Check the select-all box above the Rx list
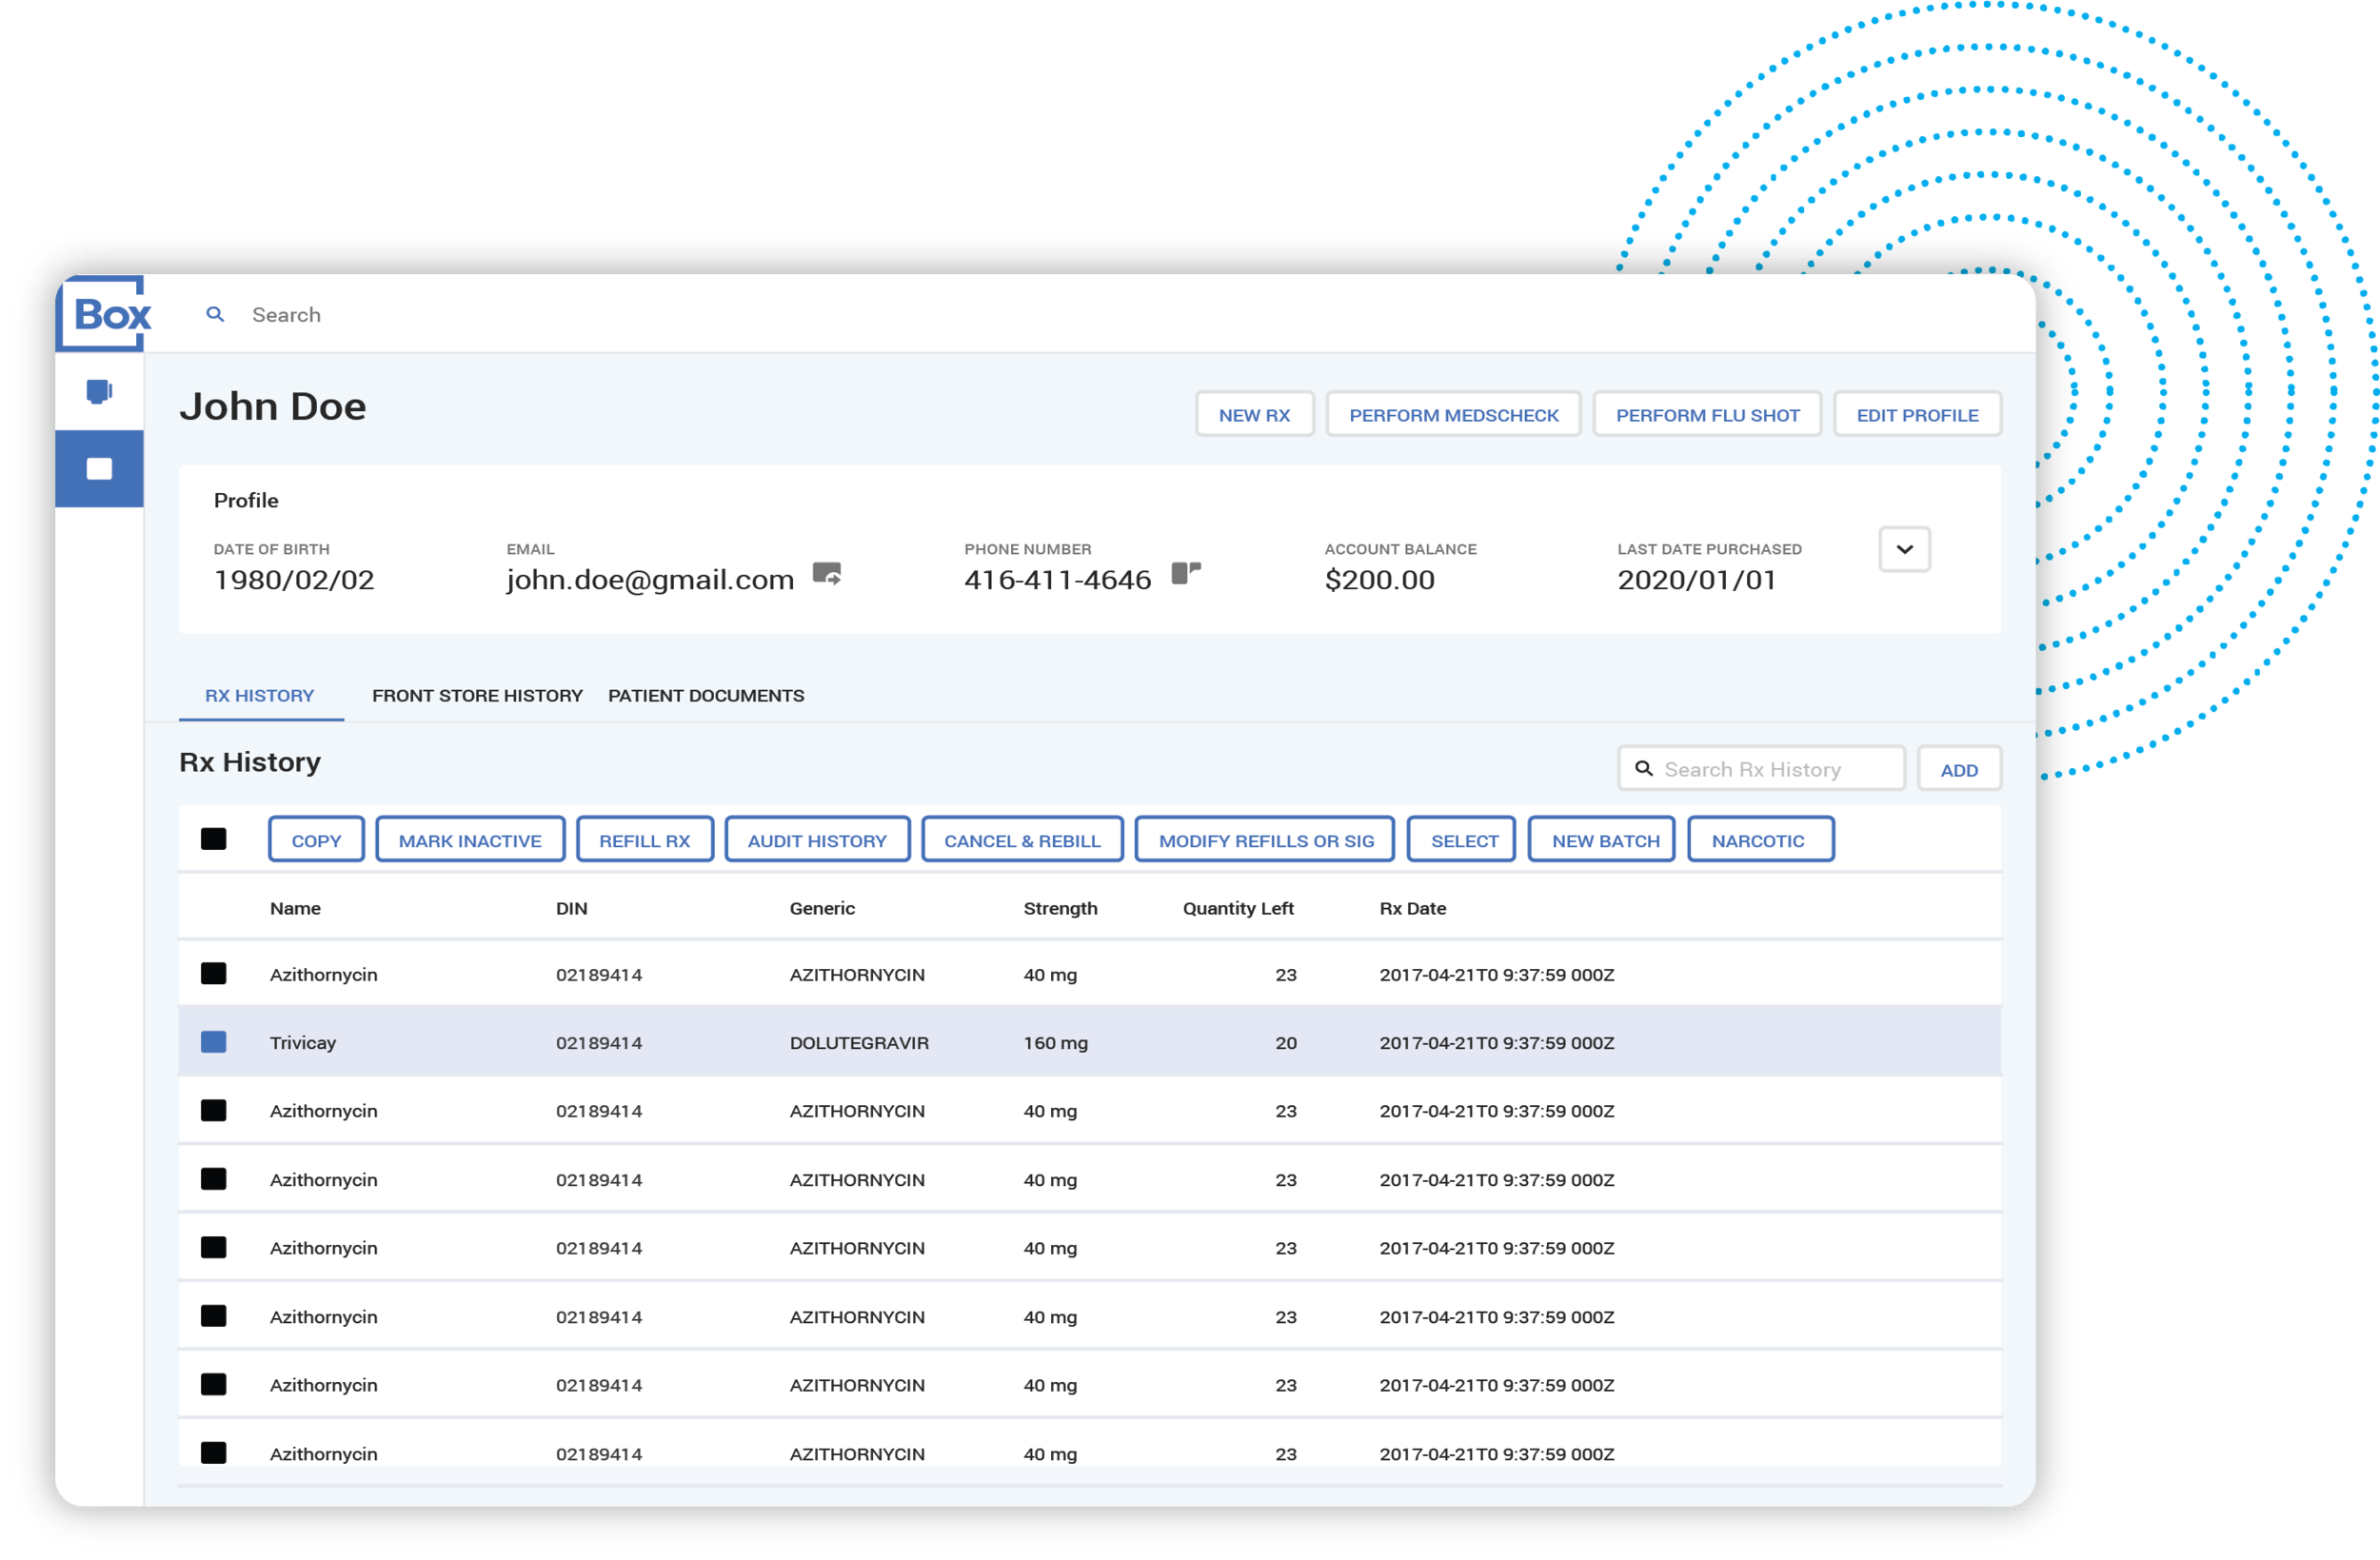Viewport: 2380px width, 1560px height. [214, 840]
